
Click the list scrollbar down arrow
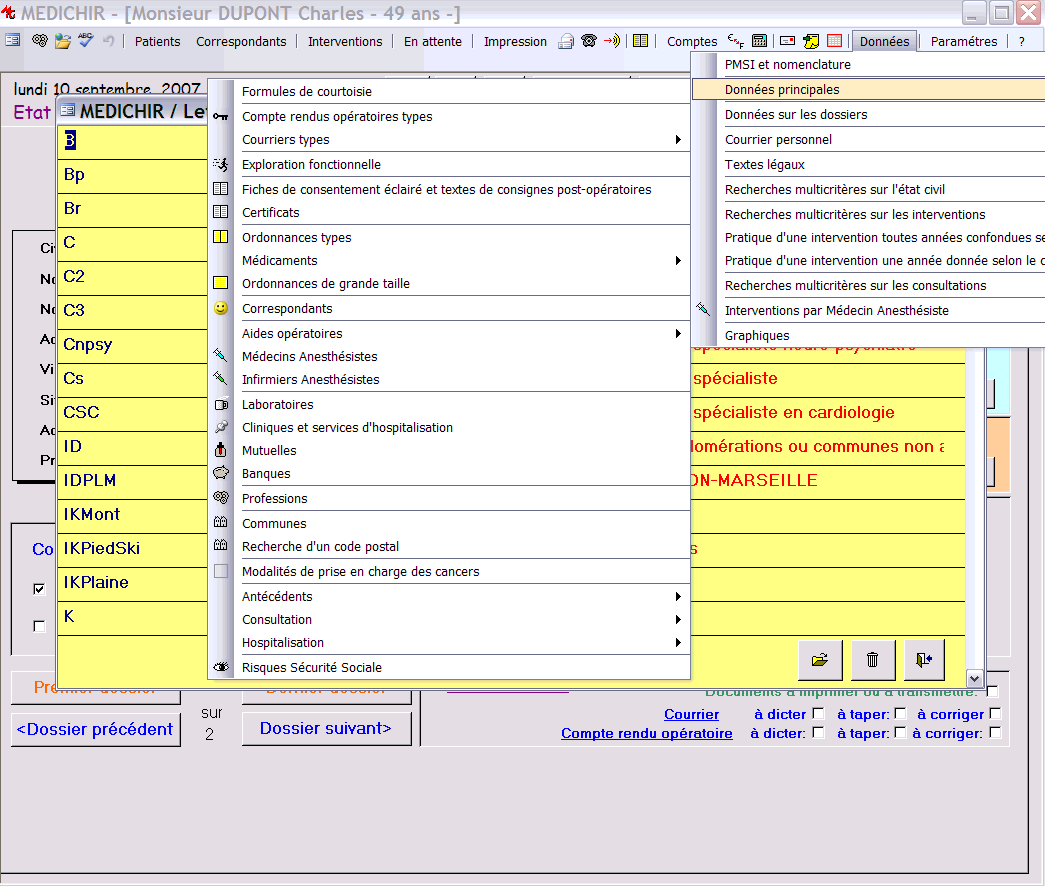(x=974, y=679)
